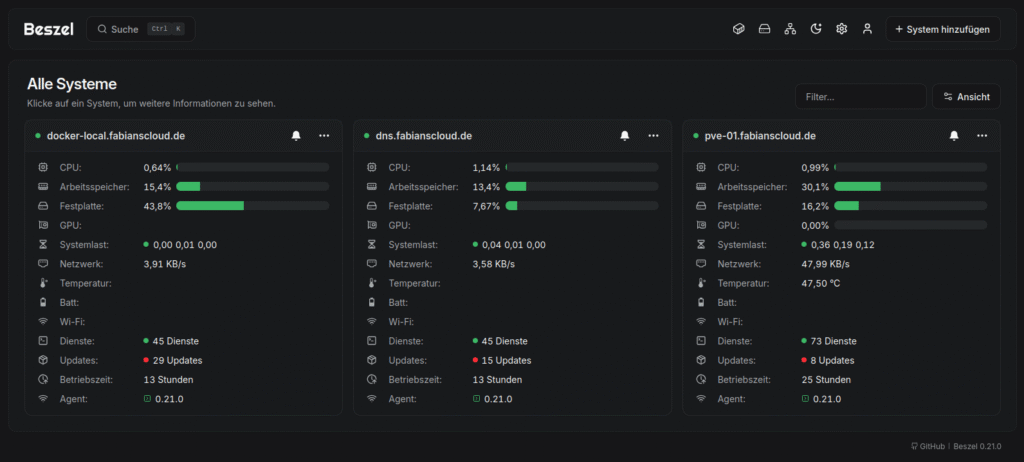Open the GitHub footer link
Image resolution: width=1024 pixels, height=462 pixels.
(928, 446)
